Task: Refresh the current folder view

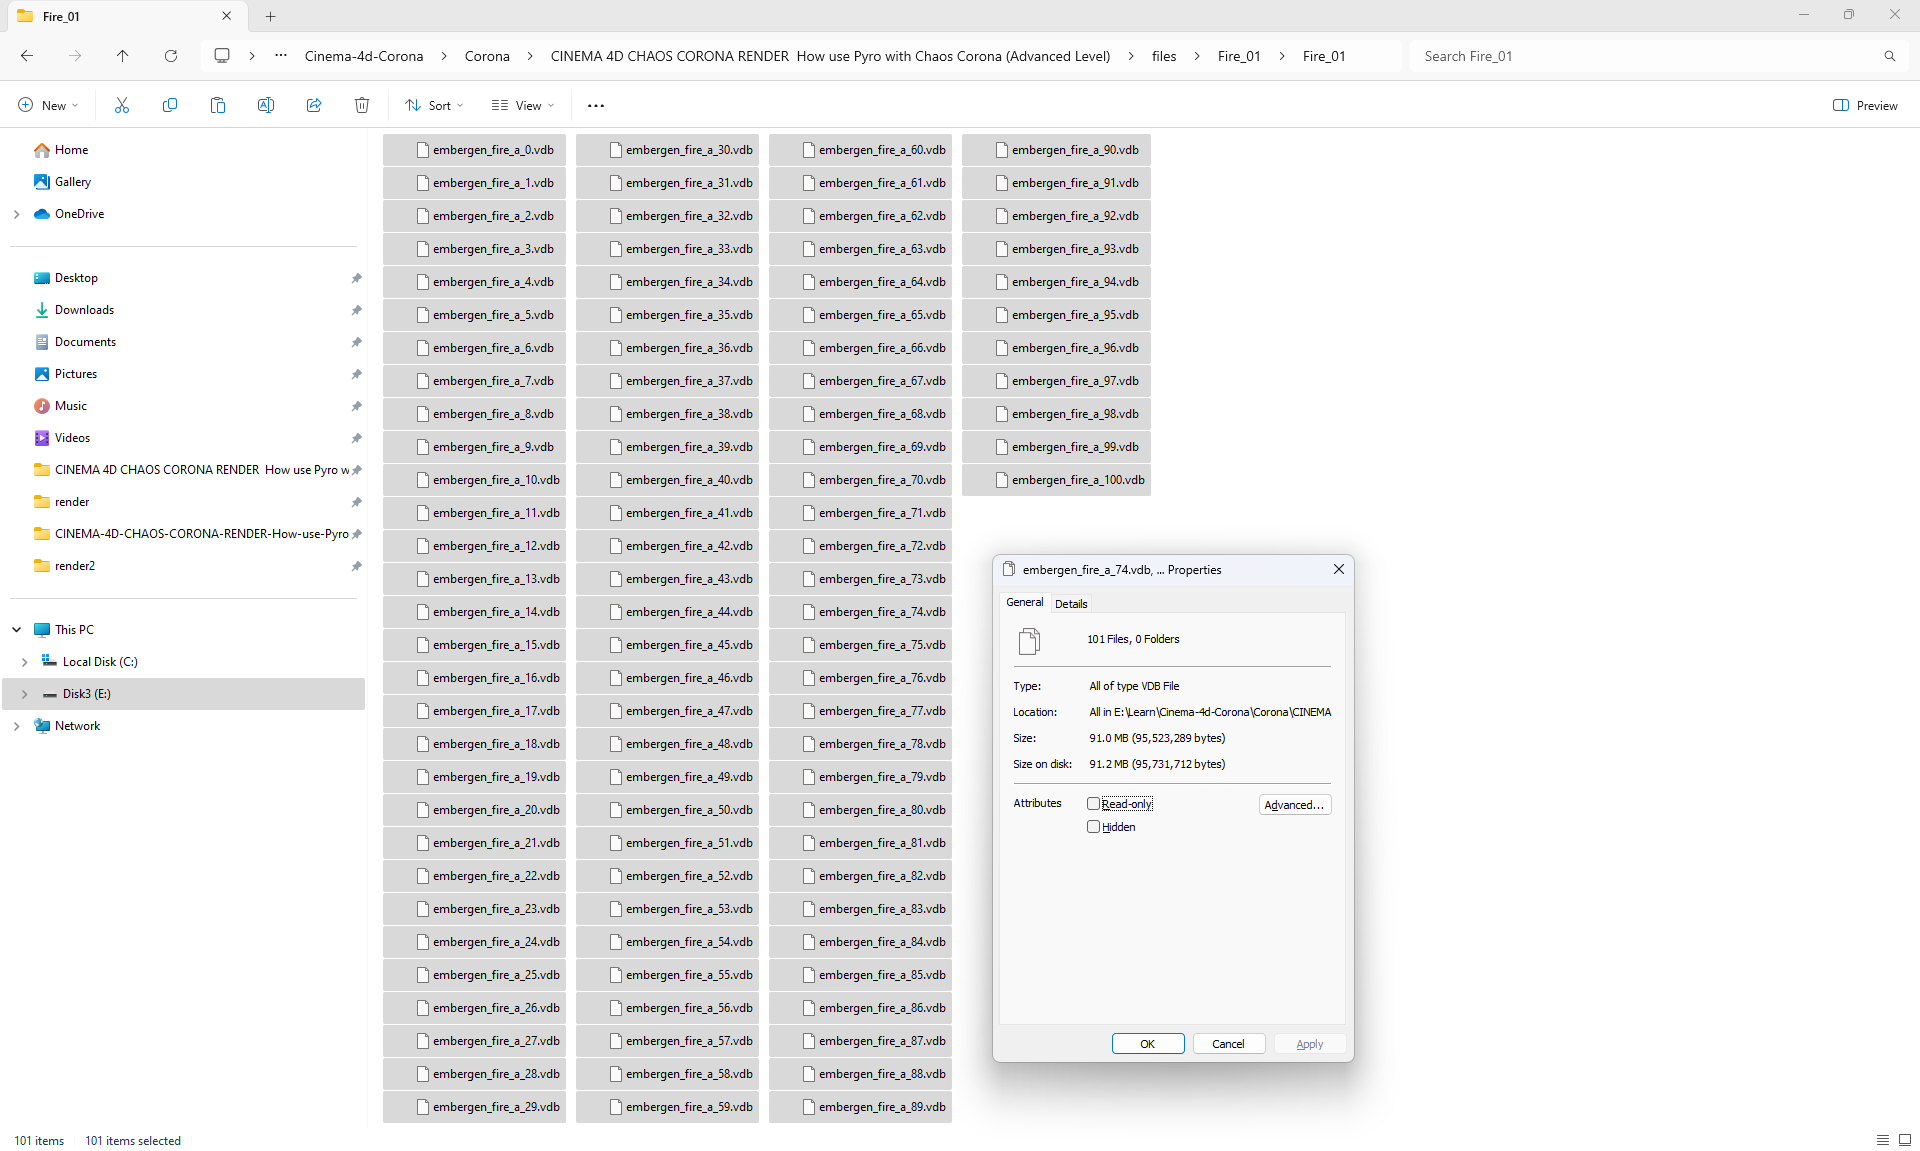Action: pos(171,56)
